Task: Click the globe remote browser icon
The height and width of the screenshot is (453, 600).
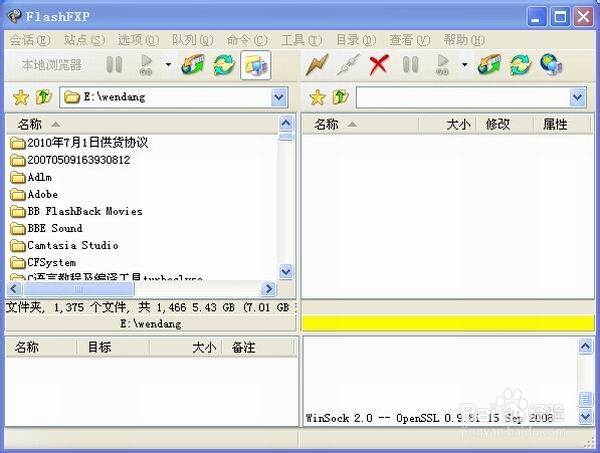Action: pyautogui.click(x=551, y=64)
